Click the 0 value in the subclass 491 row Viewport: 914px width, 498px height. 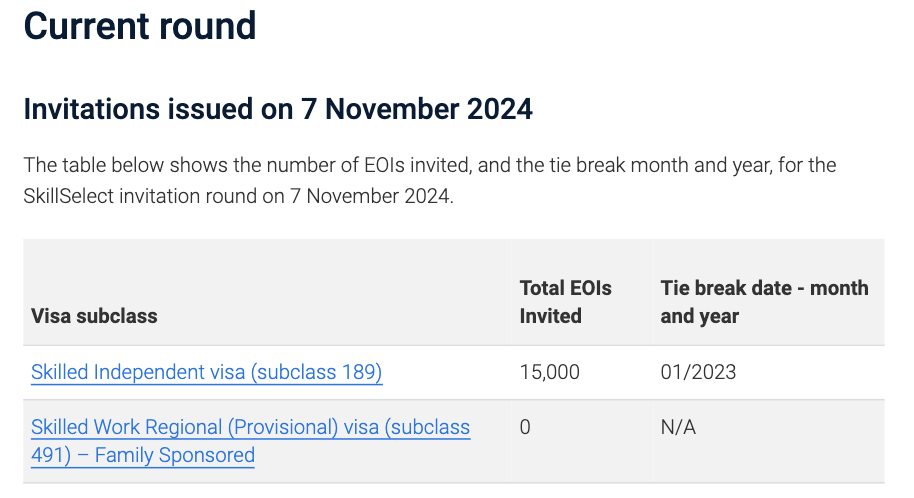click(525, 428)
